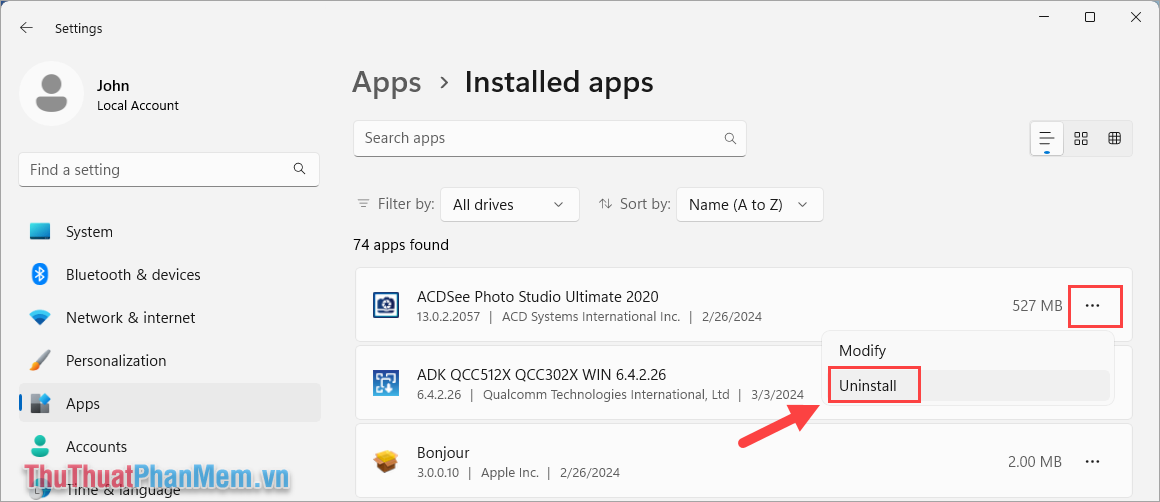
Task: Click the magnifier in Find a setting
Action: pos(300,169)
